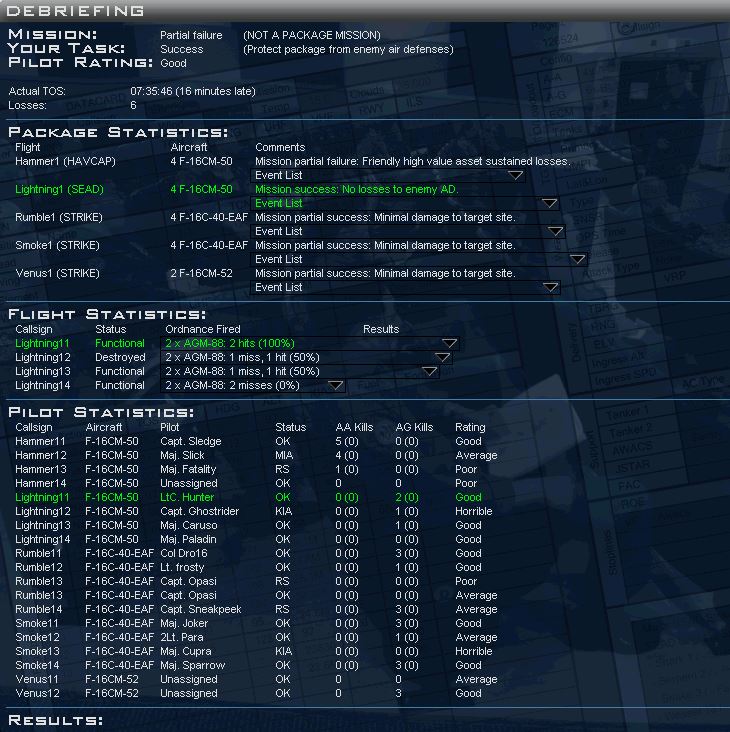Viewport: 730px width, 732px height.
Task: Select the Hammer1 (HAVCAP) flight row
Action: point(65,162)
